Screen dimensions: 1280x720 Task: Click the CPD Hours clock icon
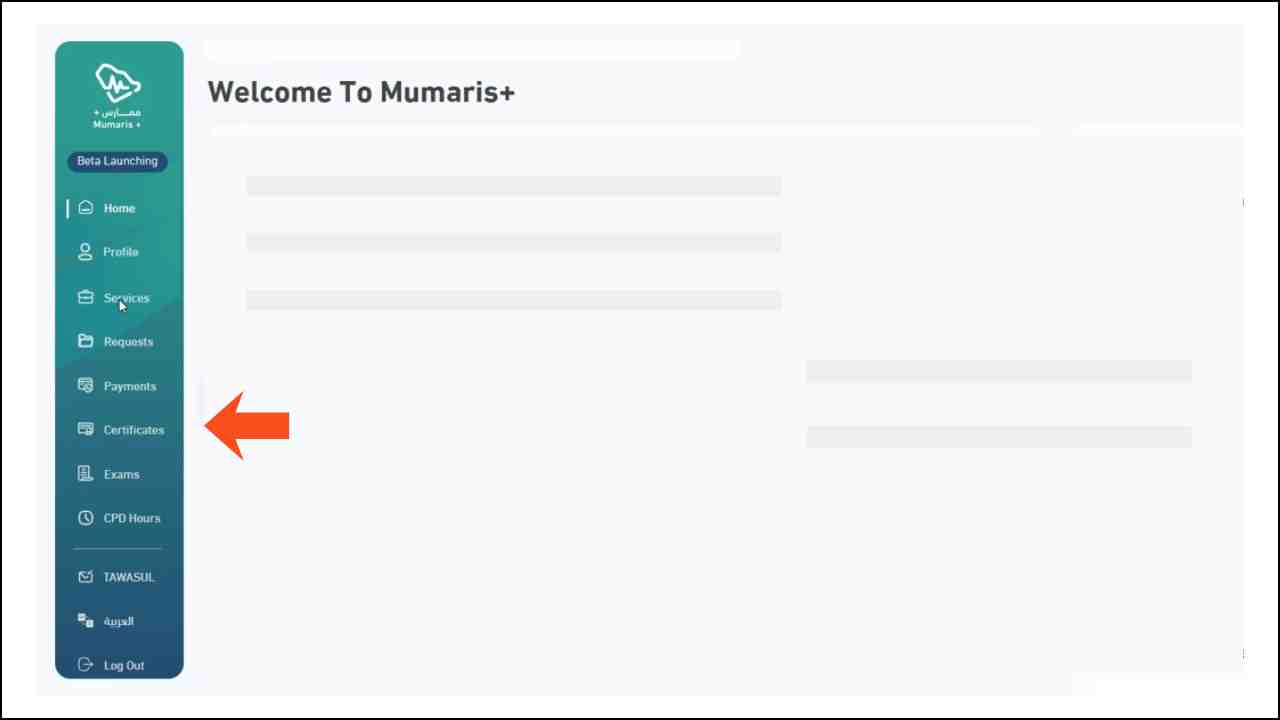(85, 518)
